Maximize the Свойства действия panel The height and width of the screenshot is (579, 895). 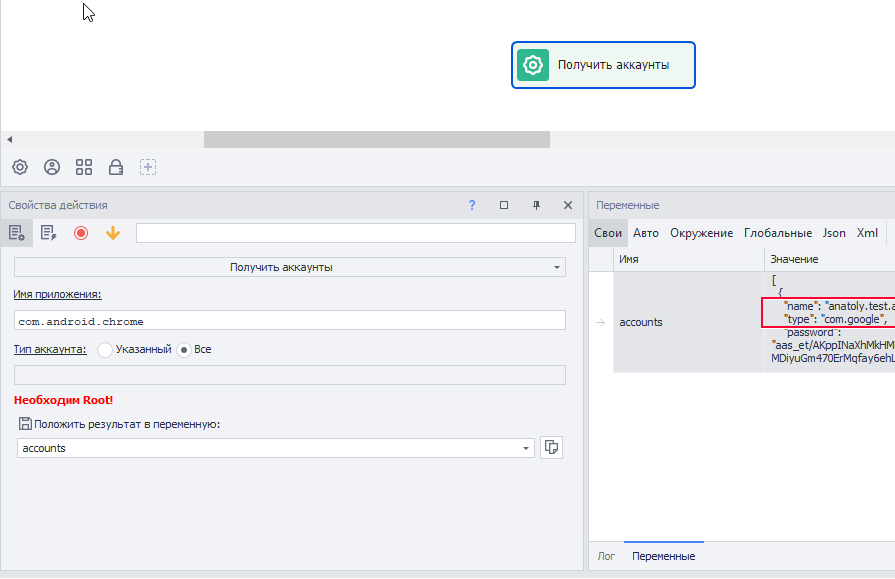tap(503, 205)
